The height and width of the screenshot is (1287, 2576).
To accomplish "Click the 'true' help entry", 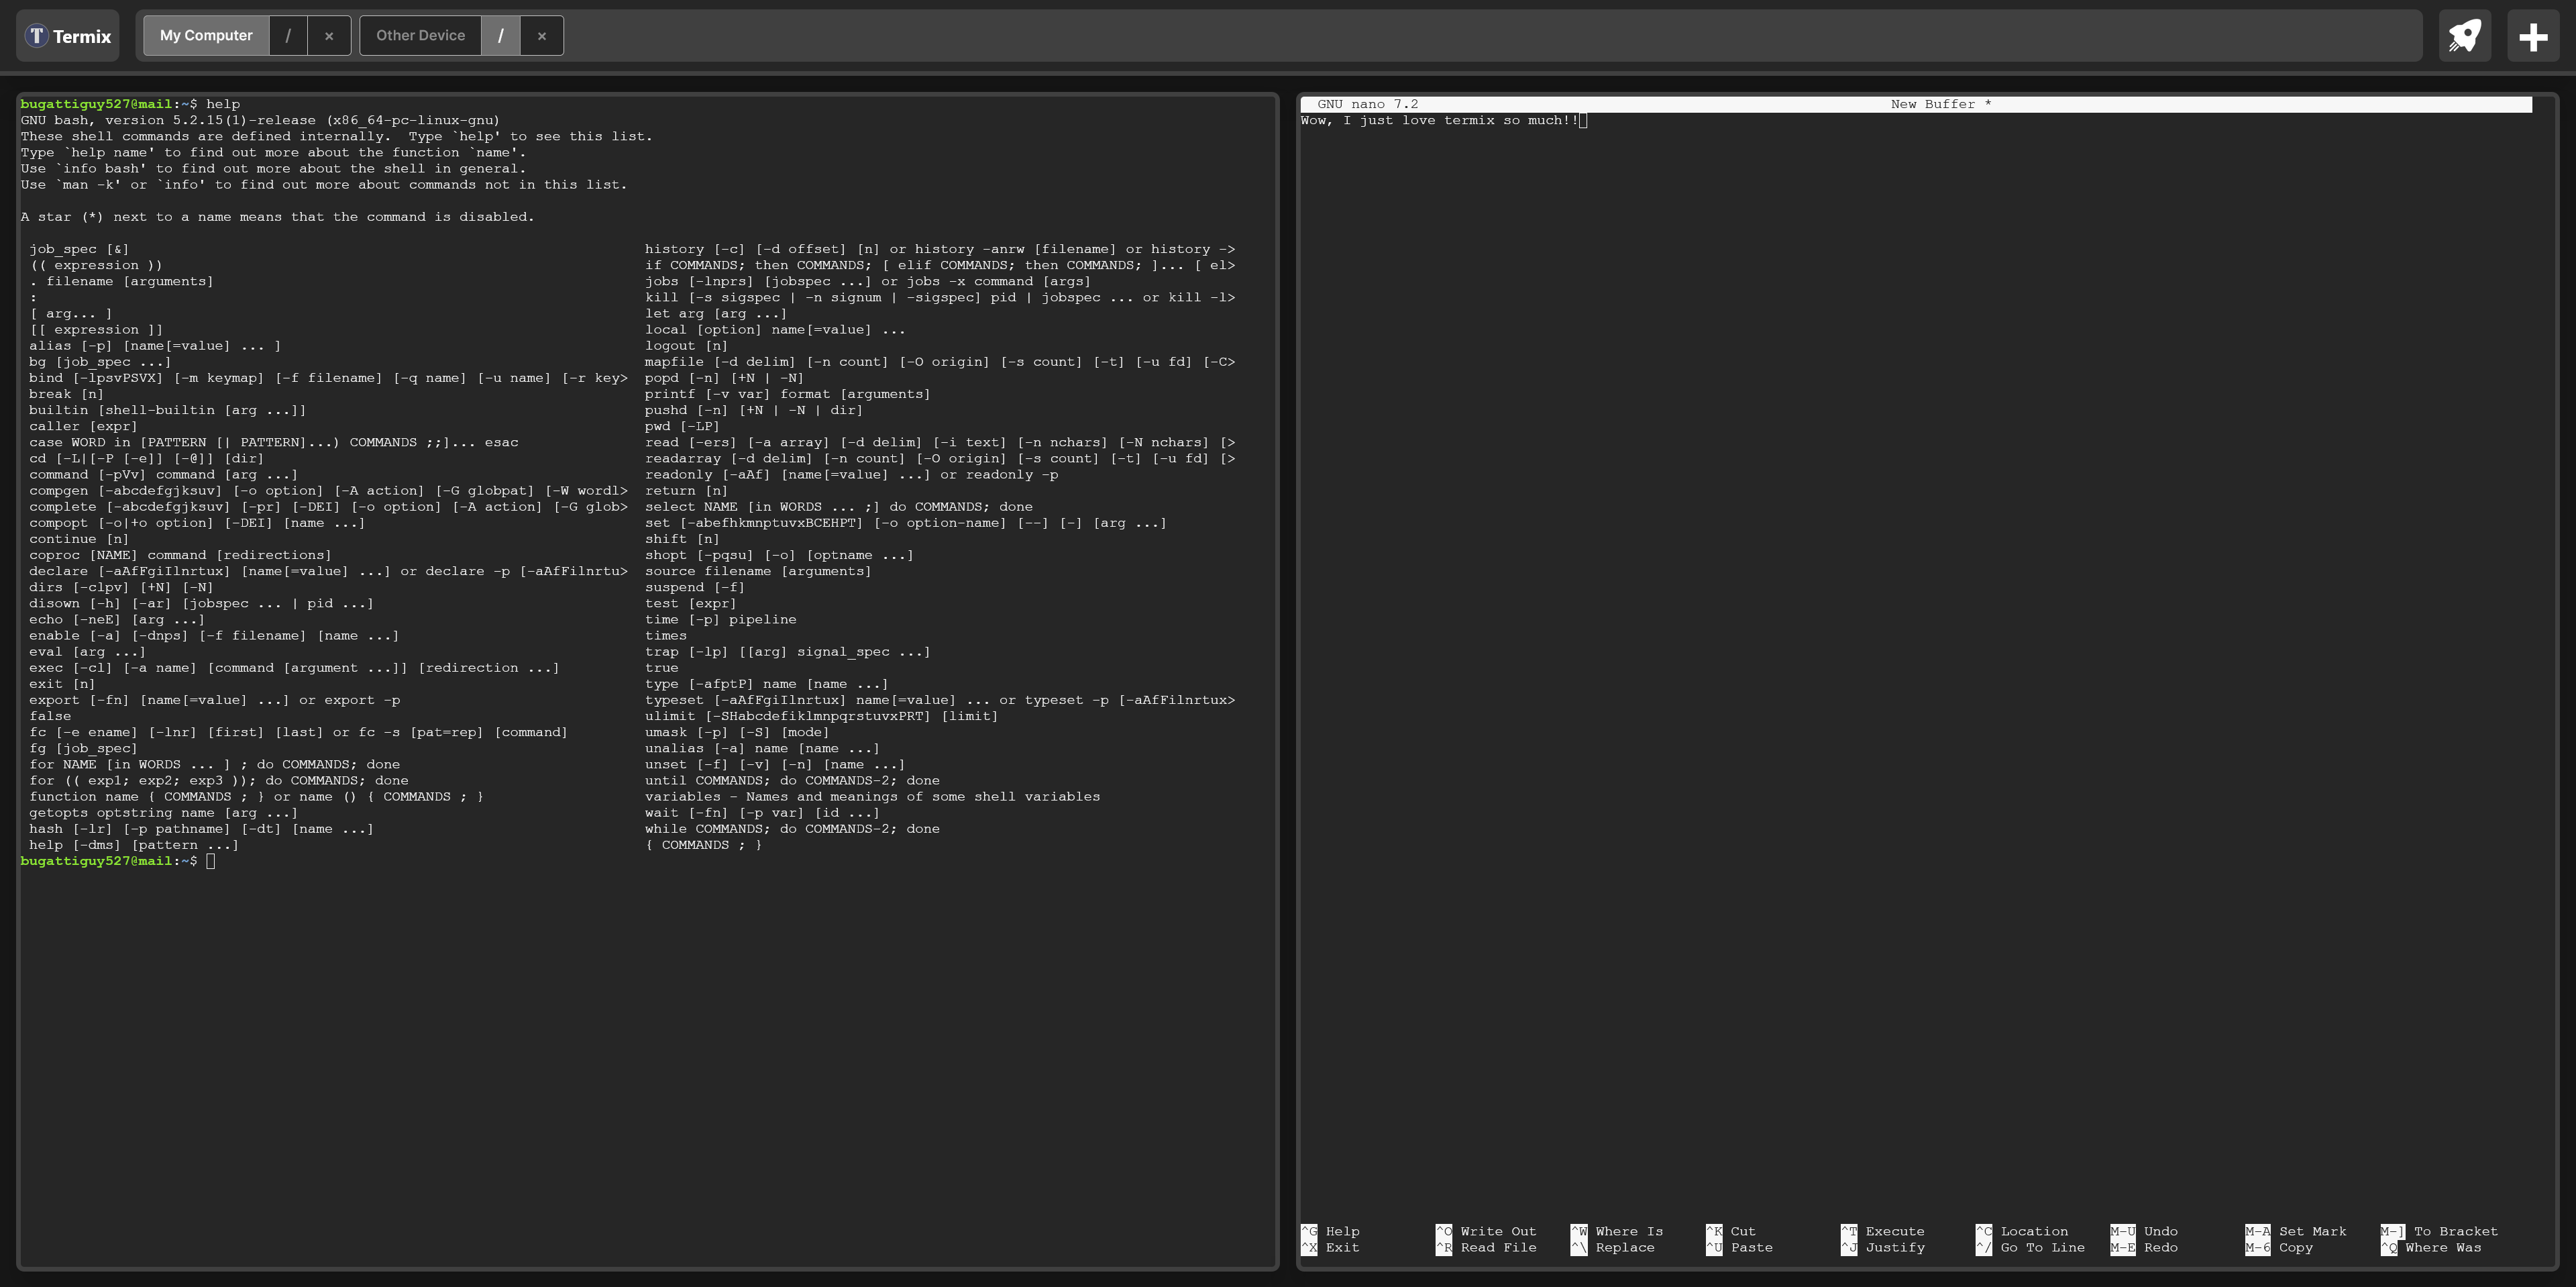I will coord(662,668).
